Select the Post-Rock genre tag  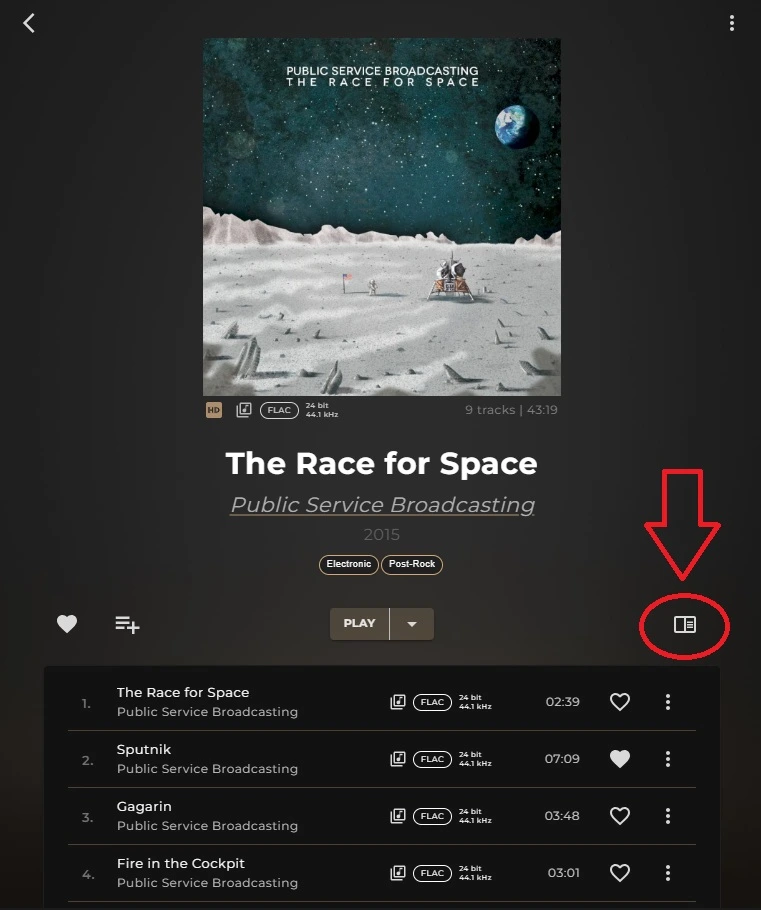tap(412, 564)
